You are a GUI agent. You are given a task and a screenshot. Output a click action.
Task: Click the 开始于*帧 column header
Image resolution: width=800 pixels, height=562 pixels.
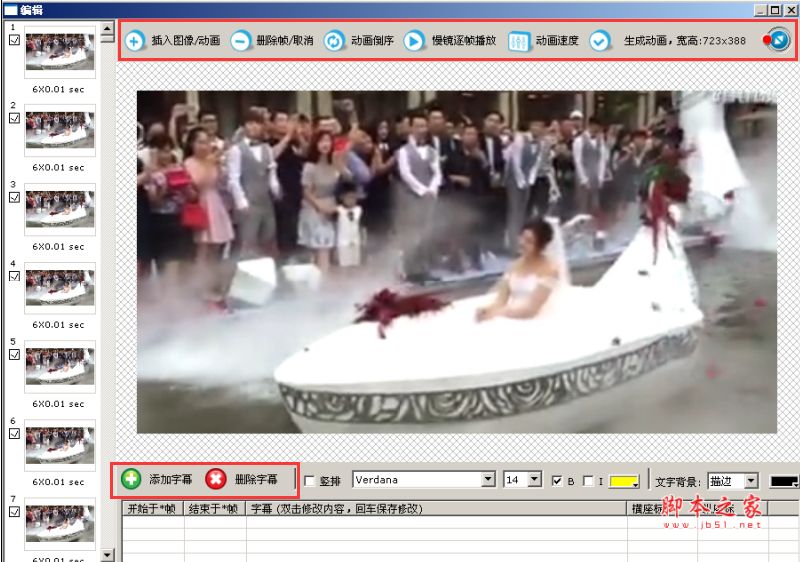point(153,508)
